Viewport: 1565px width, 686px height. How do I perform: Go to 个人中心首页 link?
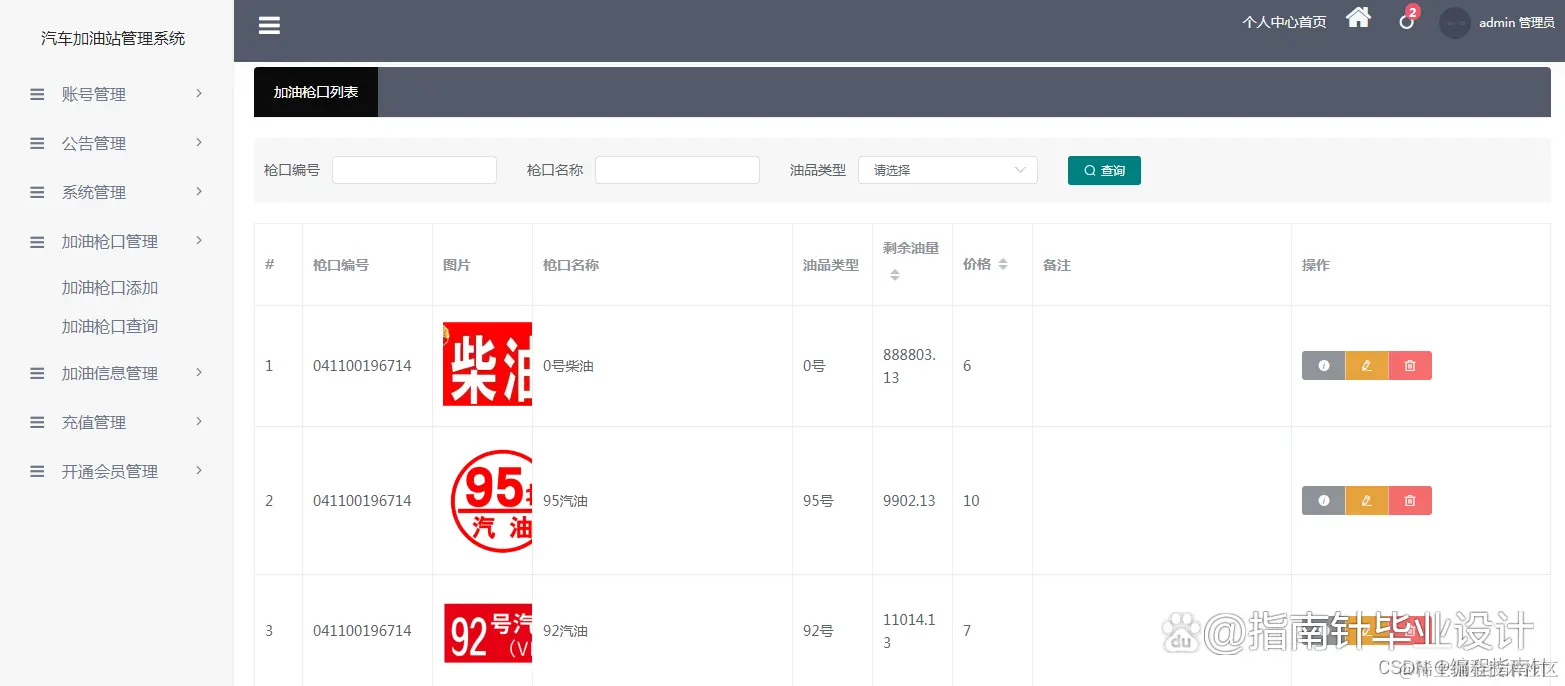point(1284,22)
